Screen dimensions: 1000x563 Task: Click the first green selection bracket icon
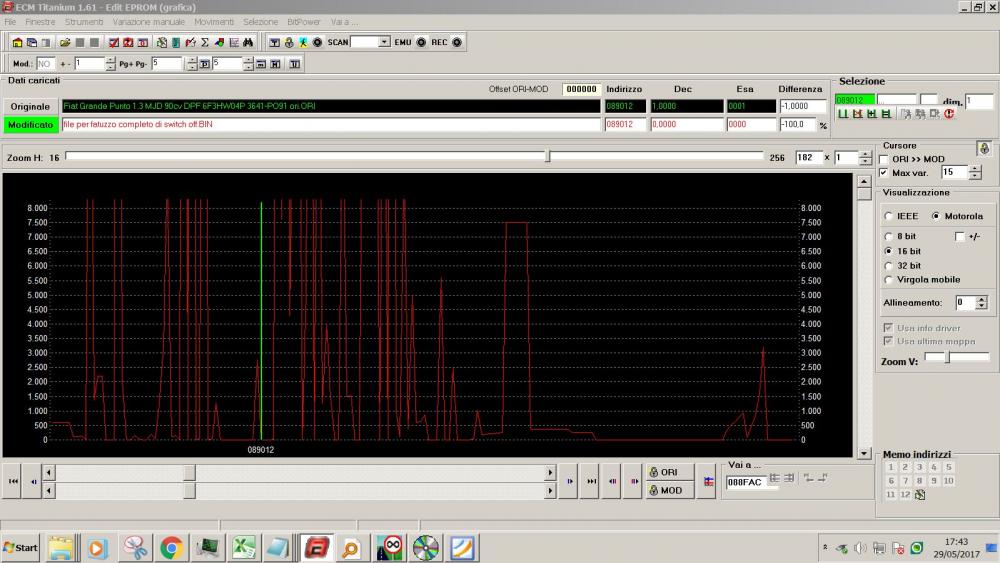pyautogui.click(x=843, y=113)
